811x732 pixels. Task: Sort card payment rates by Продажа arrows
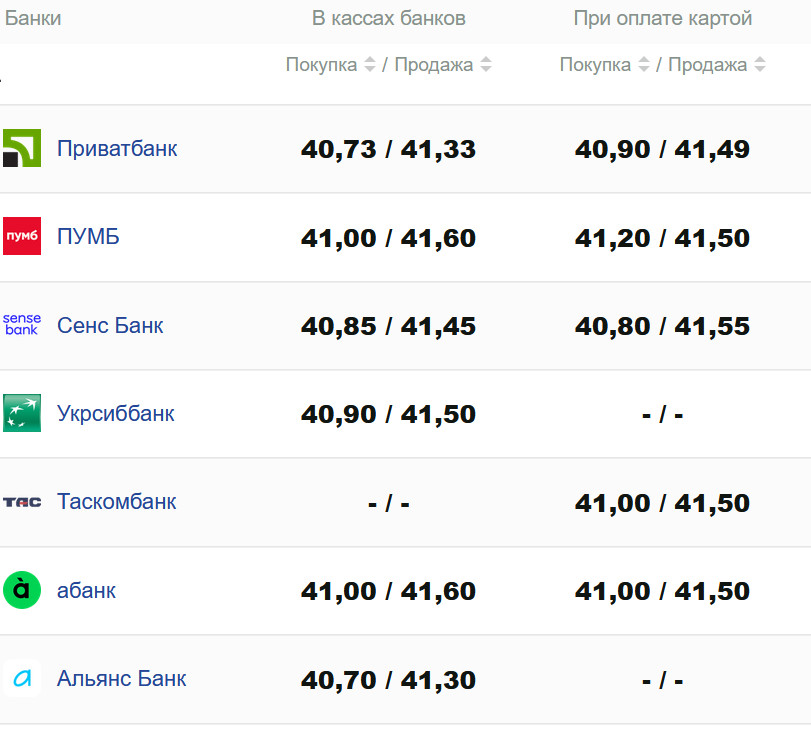(x=760, y=65)
